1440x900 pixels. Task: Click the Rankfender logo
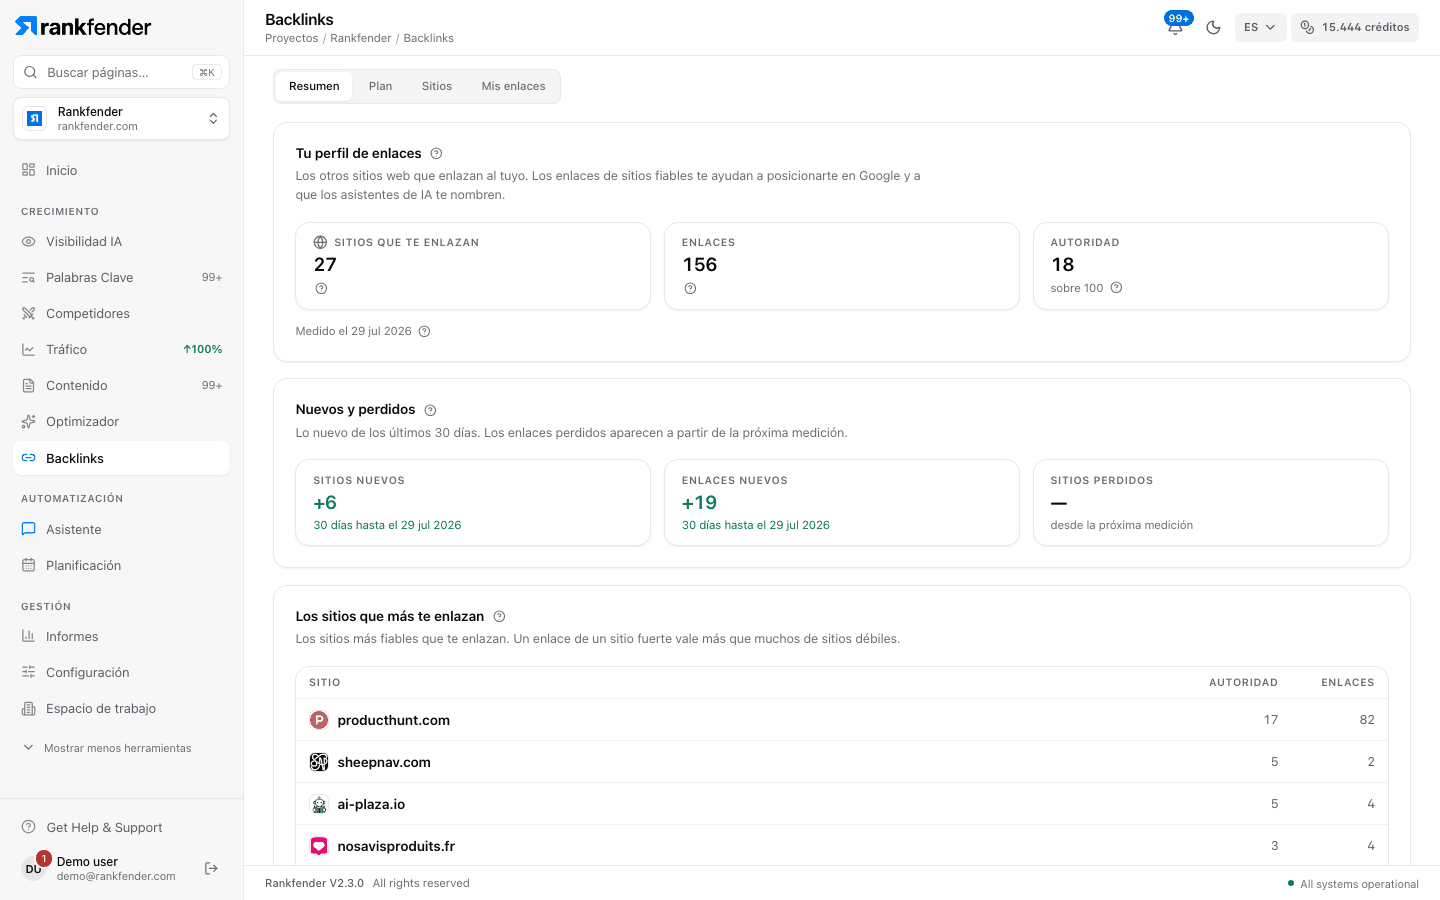83,27
